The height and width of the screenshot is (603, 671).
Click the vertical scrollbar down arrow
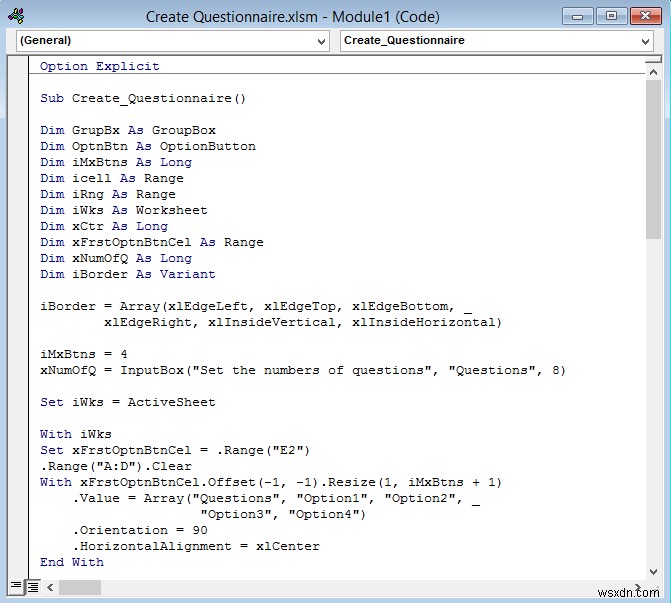(x=653, y=571)
